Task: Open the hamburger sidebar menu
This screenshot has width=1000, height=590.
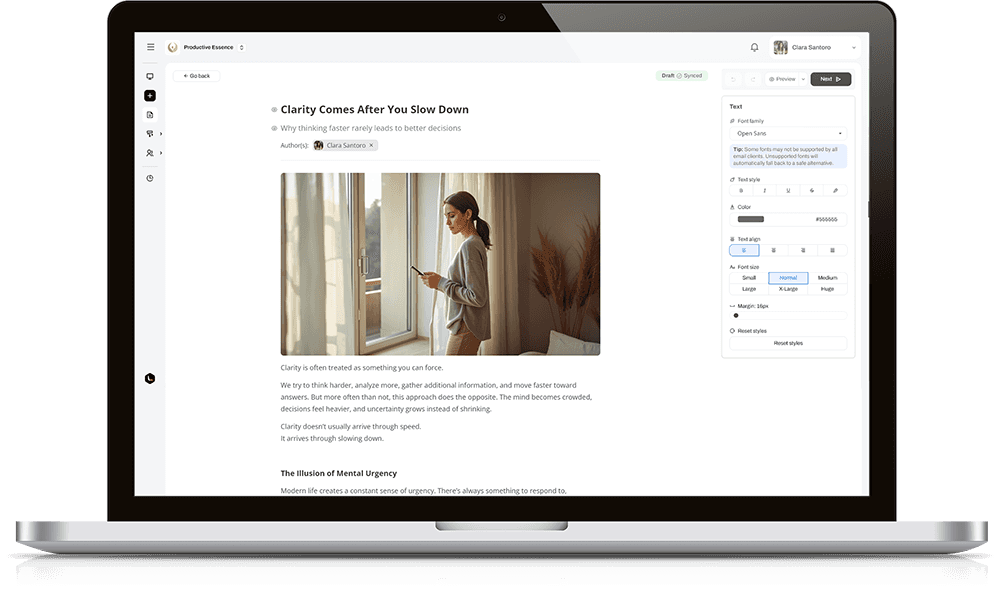Action: point(151,47)
